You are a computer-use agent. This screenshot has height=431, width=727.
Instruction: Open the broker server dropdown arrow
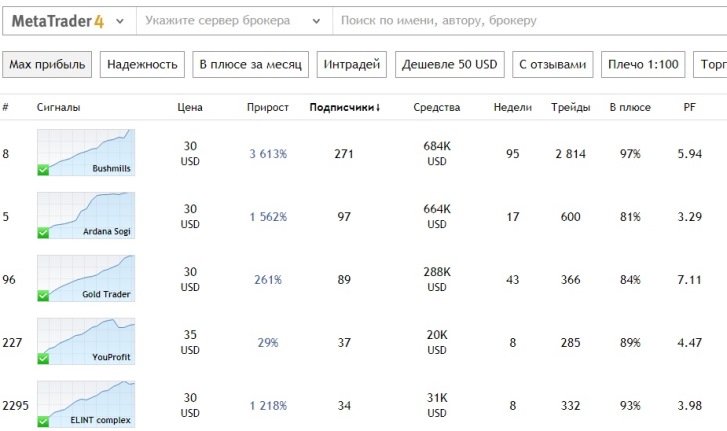(319, 20)
